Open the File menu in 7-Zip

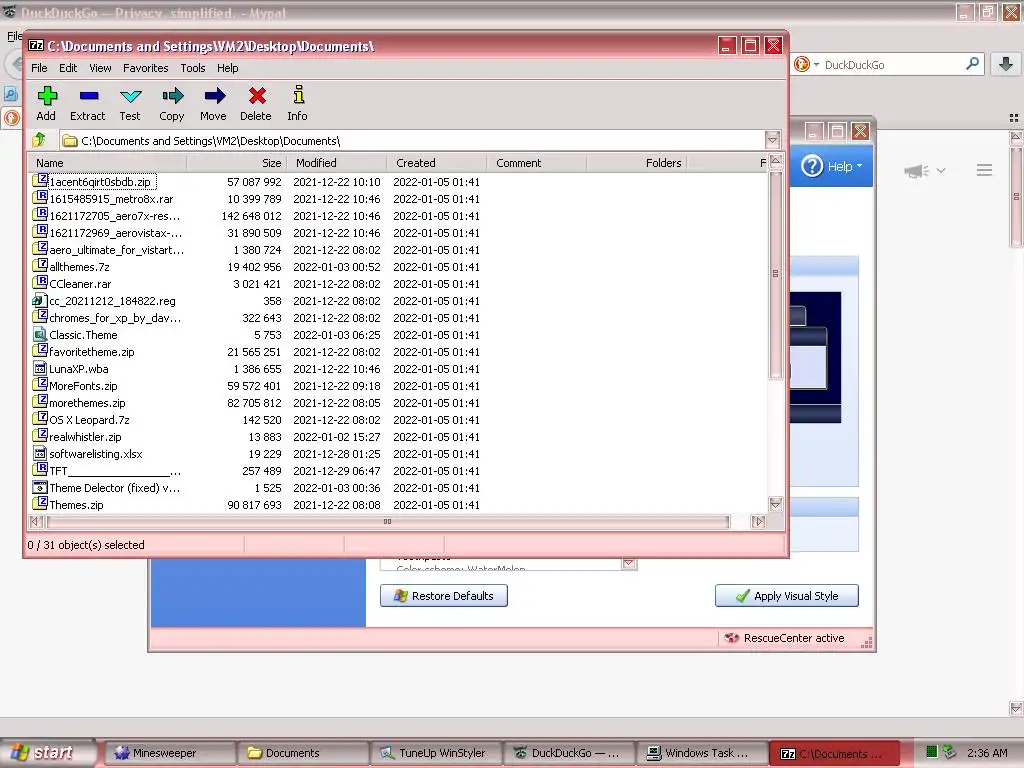39,68
